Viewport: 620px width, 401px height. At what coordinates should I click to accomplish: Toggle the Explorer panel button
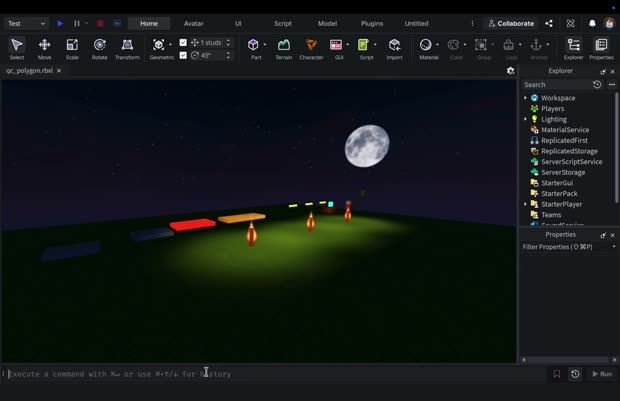(573, 49)
